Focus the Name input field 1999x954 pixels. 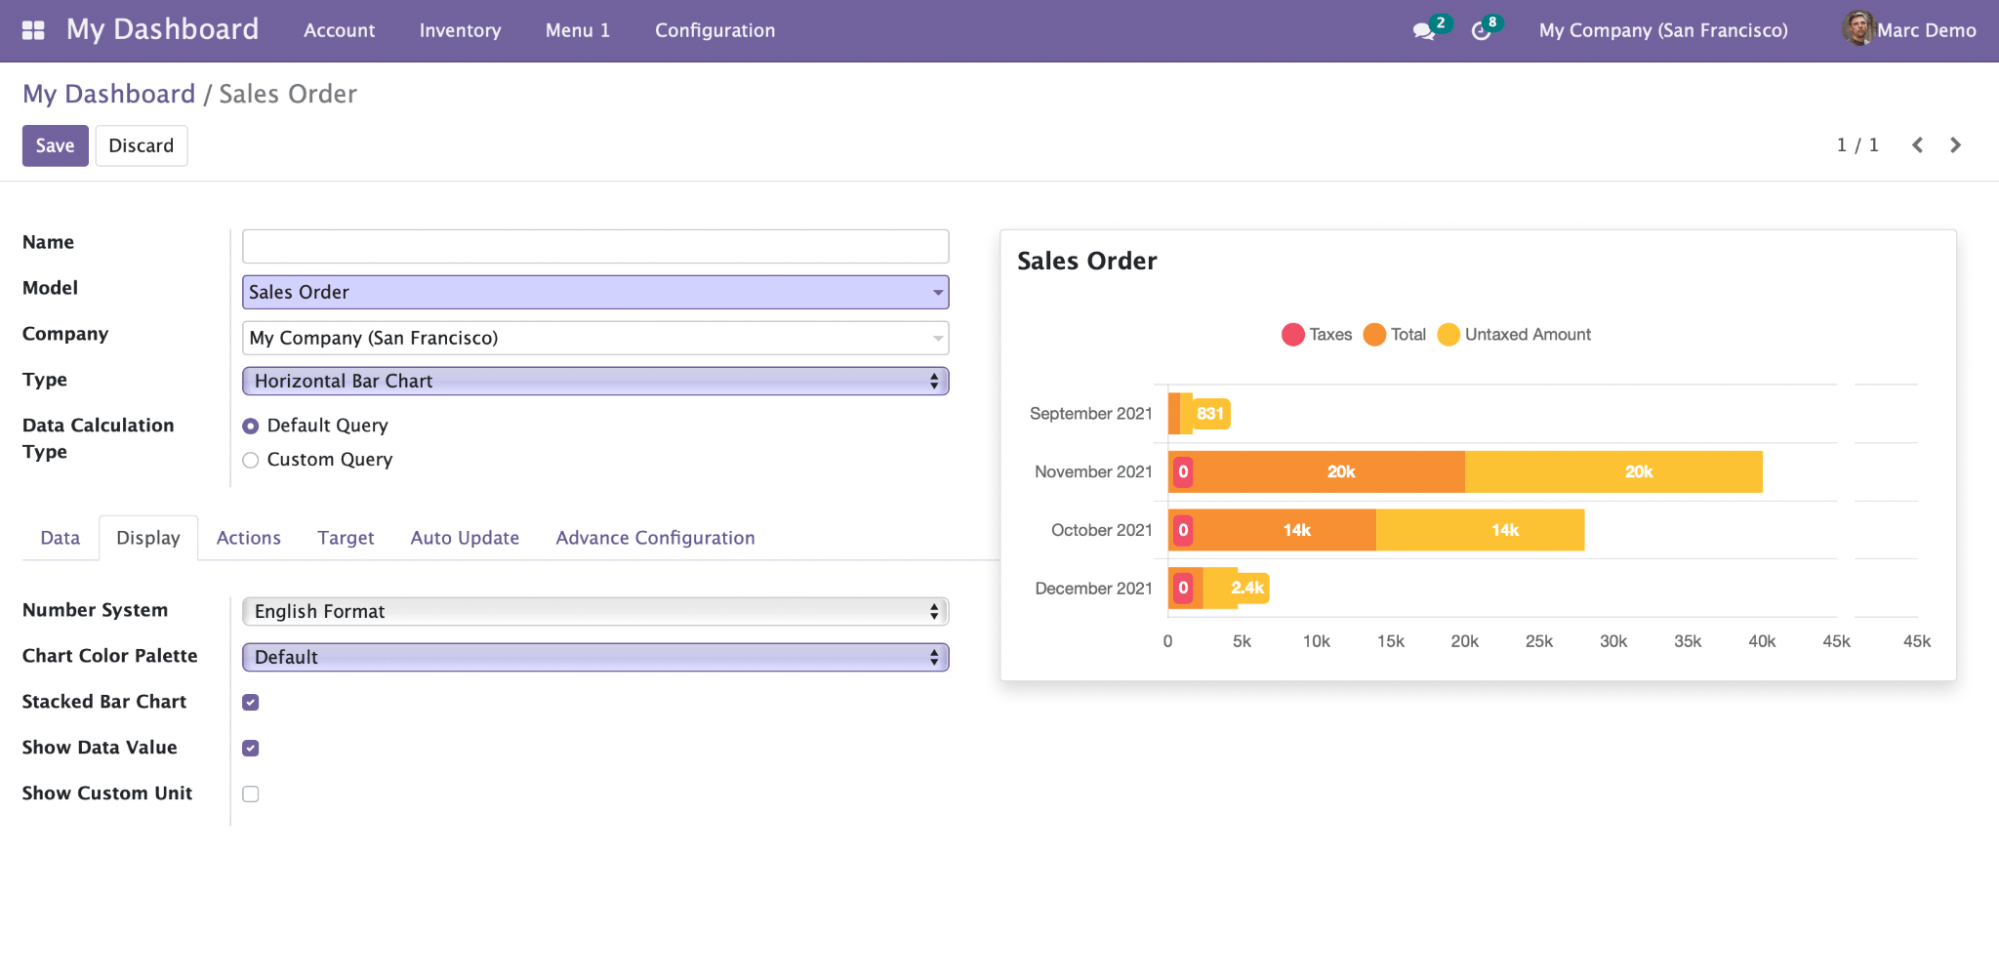pos(595,246)
